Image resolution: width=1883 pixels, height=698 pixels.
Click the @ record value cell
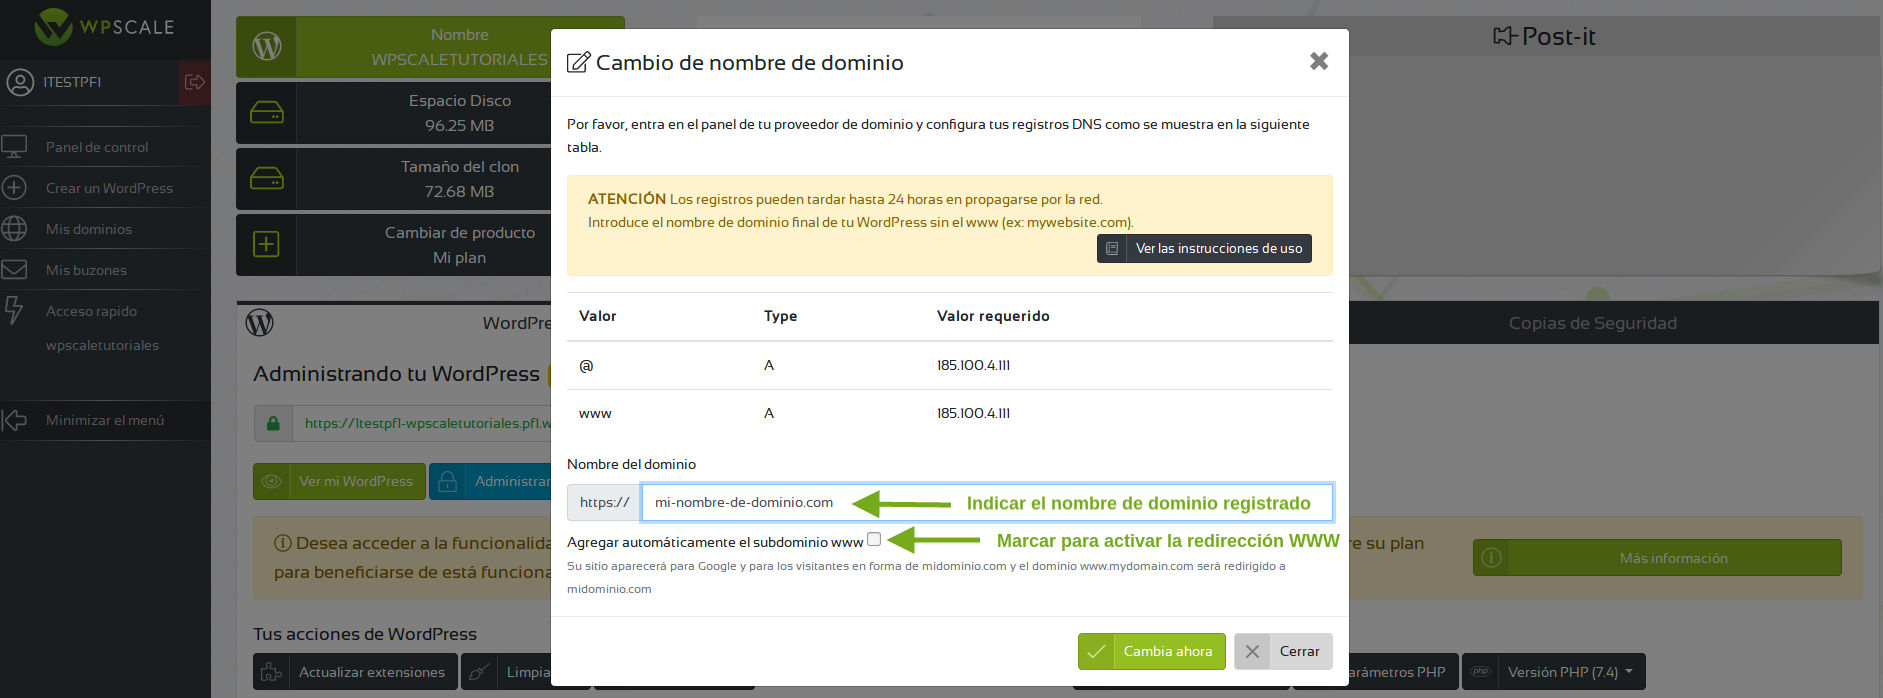pos(586,365)
